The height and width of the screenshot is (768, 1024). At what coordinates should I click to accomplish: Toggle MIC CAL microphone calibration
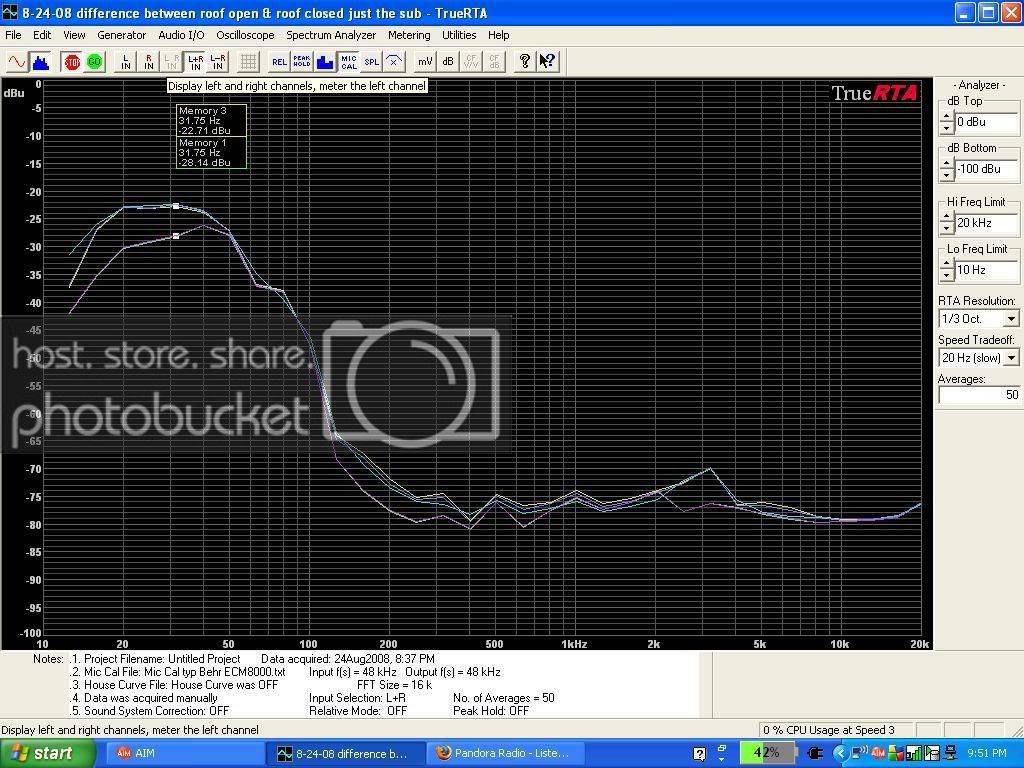point(349,62)
